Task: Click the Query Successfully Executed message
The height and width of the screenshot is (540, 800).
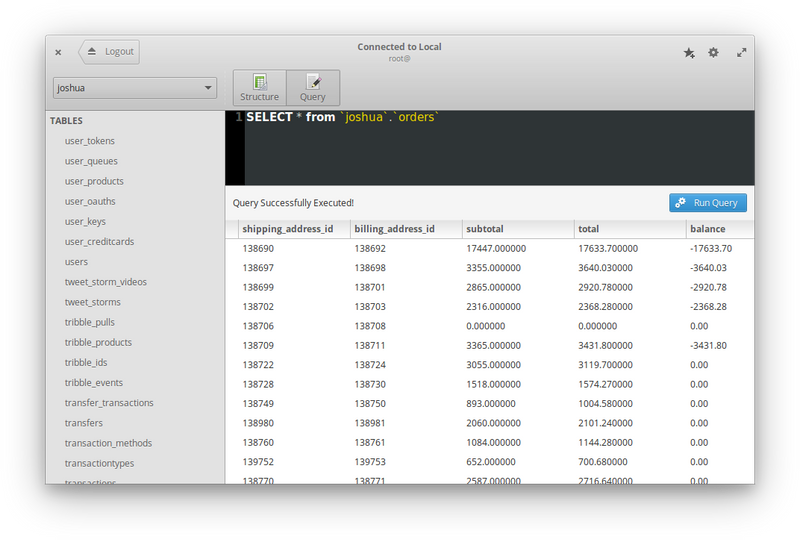Action: coord(293,203)
